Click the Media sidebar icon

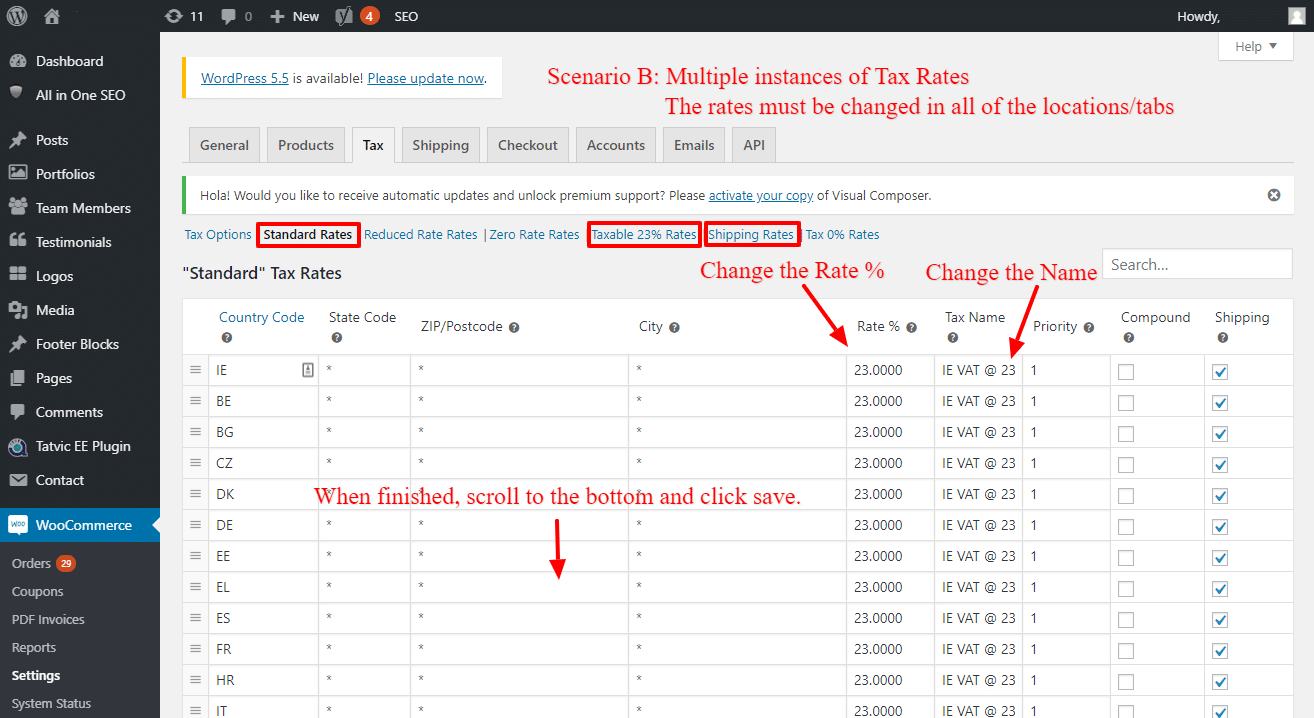[18, 310]
